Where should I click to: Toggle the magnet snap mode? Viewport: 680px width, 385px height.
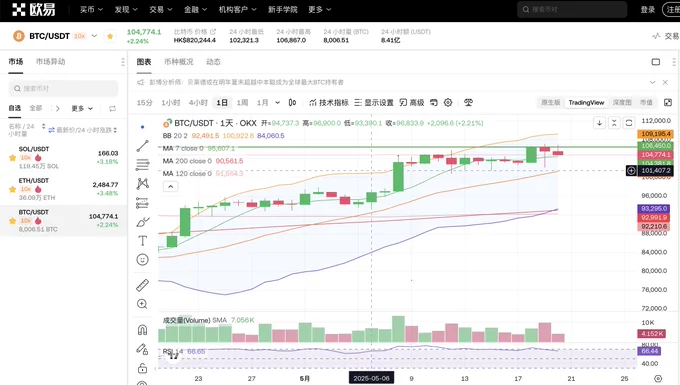pos(142,330)
